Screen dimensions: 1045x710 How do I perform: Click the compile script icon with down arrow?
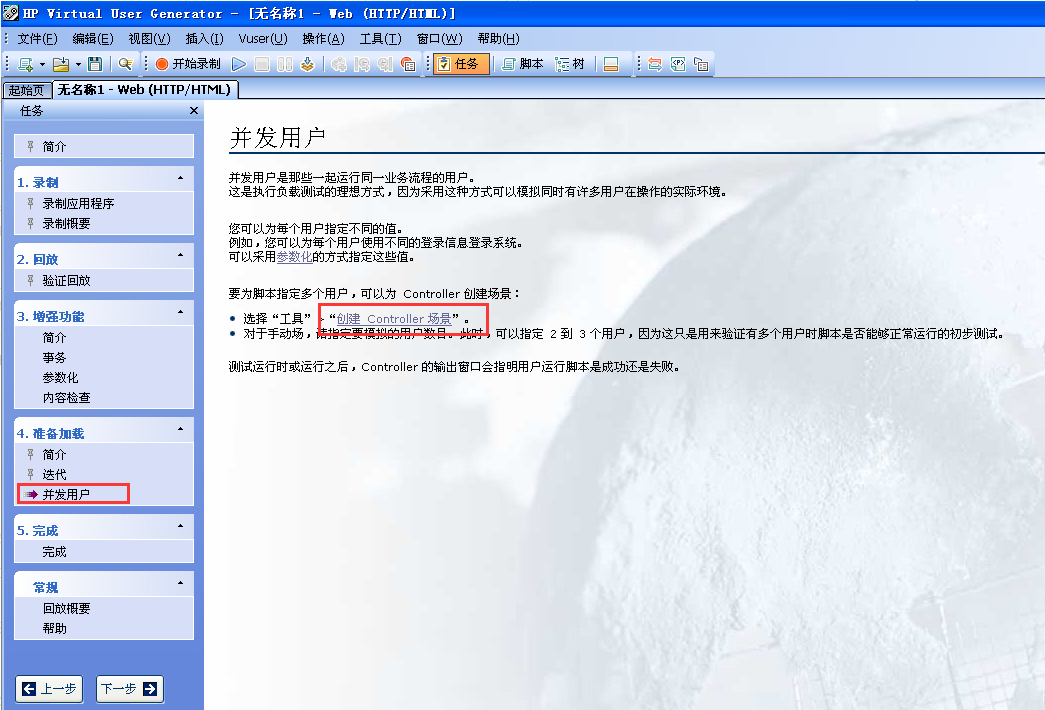click(x=307, y=64)
